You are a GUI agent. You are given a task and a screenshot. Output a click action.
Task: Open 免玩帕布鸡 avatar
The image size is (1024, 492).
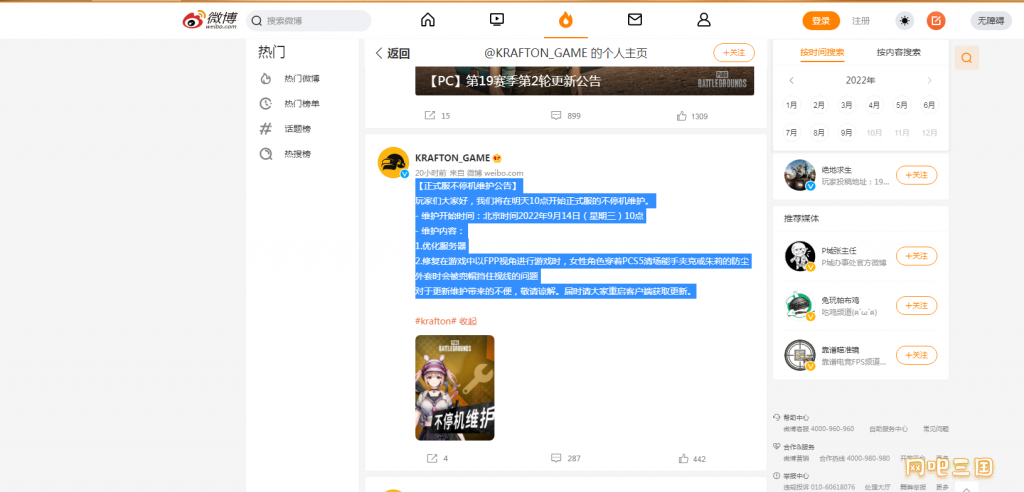(x=800, y=305)
